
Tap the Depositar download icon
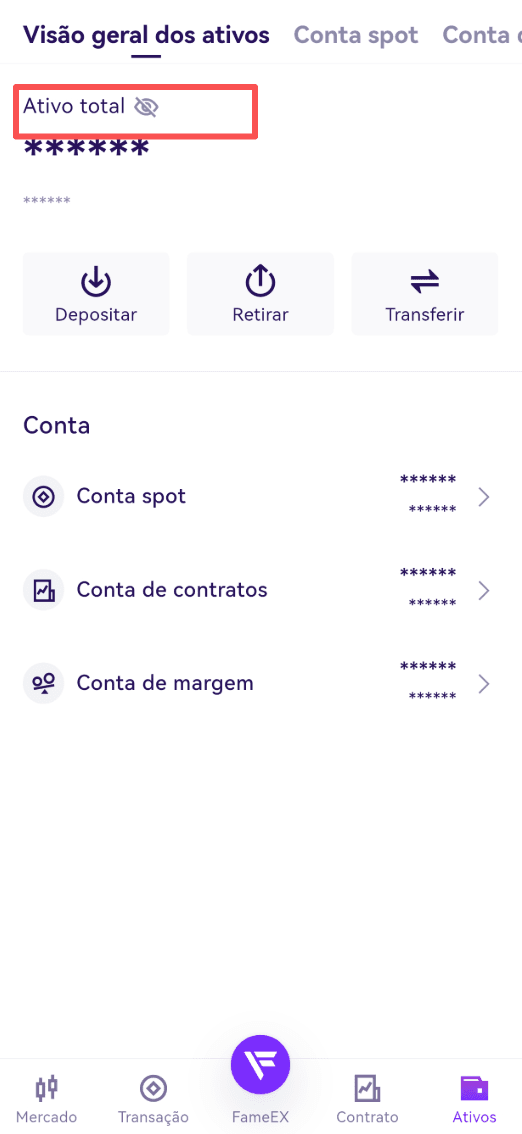[95, 282]
